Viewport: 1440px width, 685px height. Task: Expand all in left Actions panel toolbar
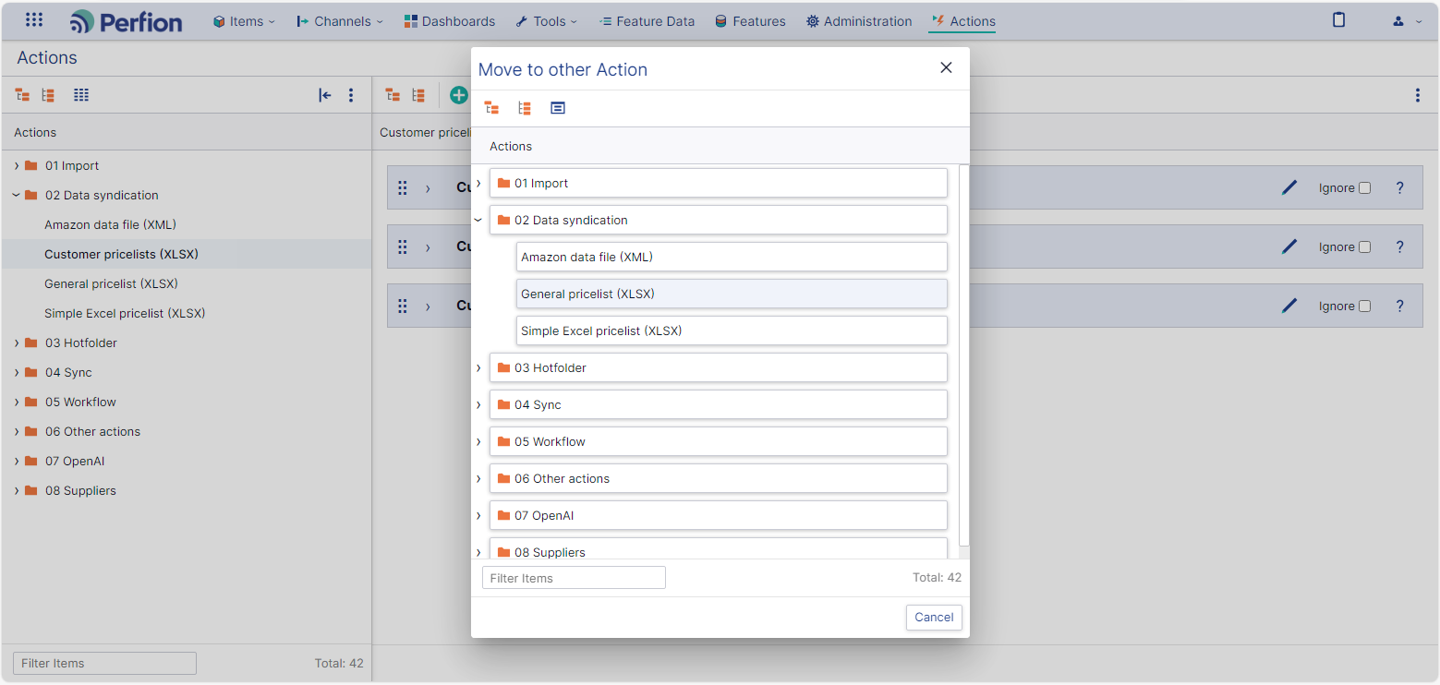coord(22,95)
